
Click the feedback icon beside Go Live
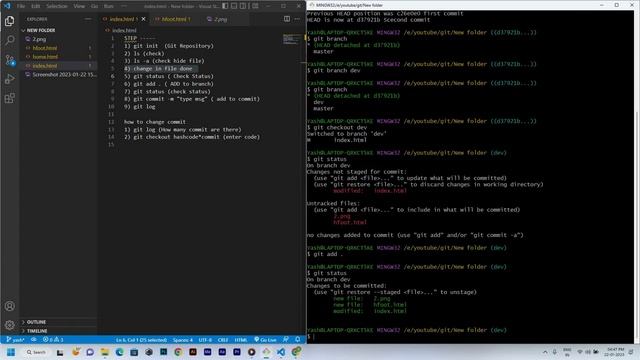tap(286, 340)
